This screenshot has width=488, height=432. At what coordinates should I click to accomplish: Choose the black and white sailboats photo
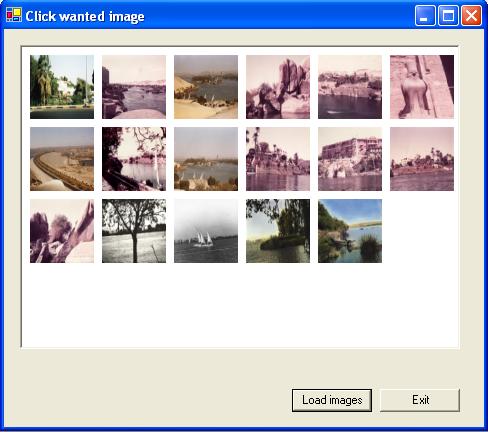[206, 231]
